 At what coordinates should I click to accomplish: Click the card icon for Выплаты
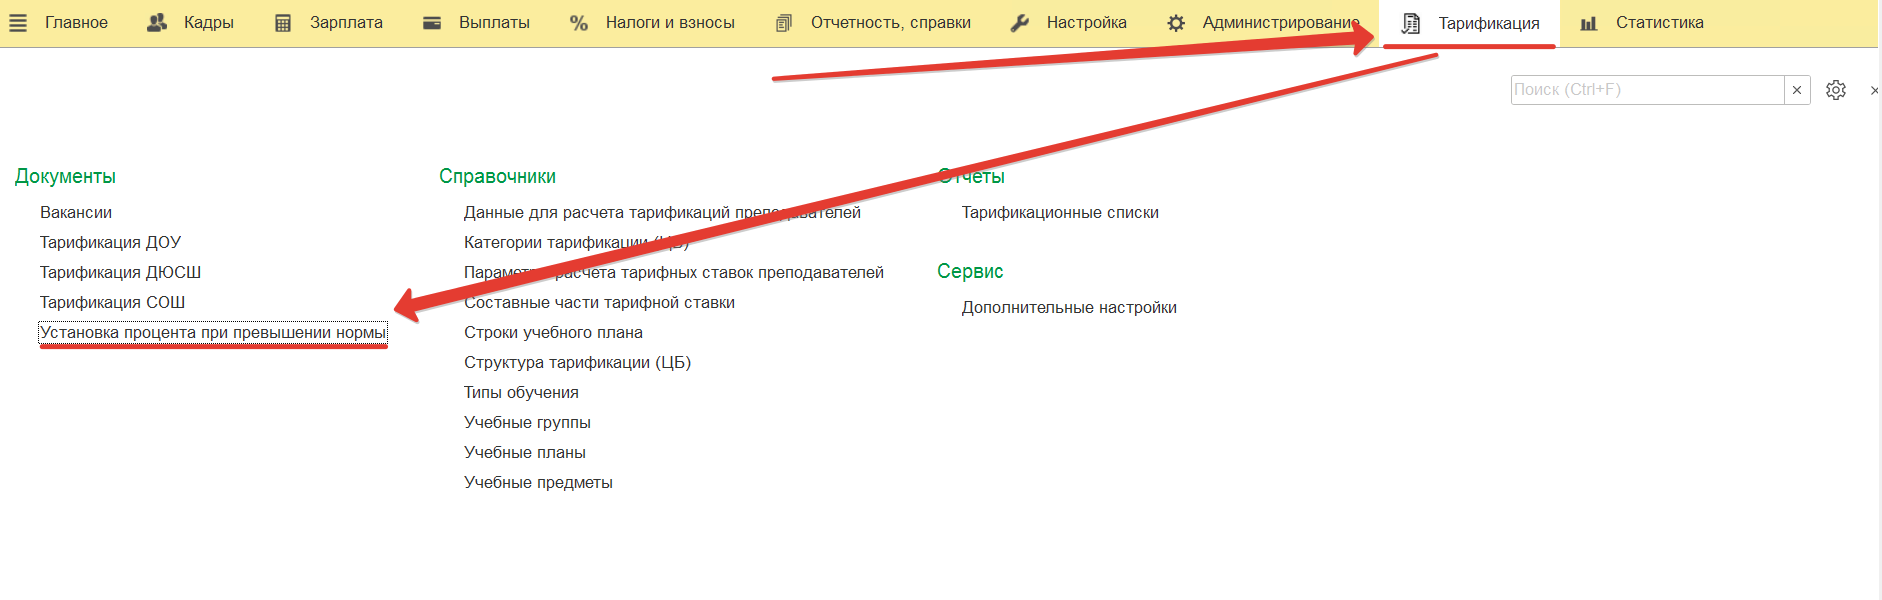432,23
